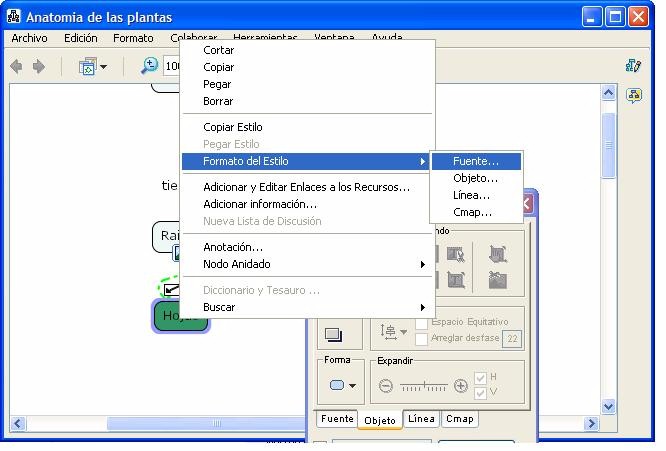Select Fuente... in the submenu
The image size is (666, 451).
[x=475, y=161]
